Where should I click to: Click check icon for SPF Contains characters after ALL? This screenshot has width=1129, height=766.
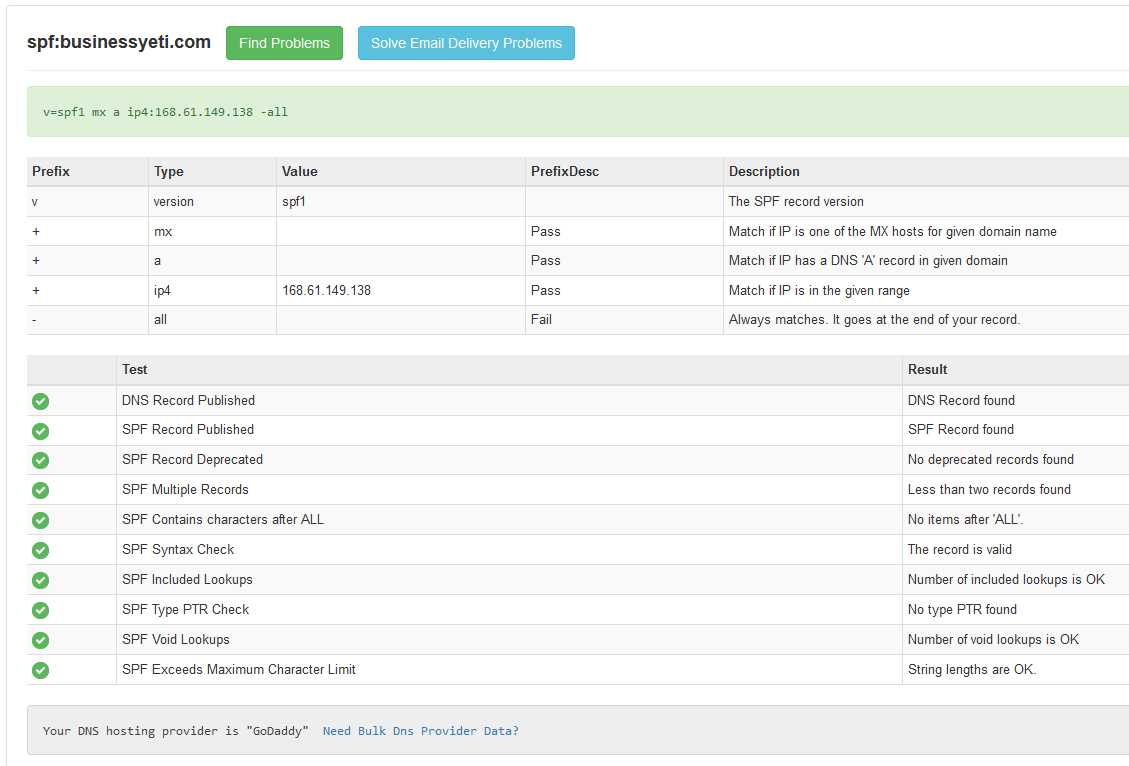click(x=40, y=521)
